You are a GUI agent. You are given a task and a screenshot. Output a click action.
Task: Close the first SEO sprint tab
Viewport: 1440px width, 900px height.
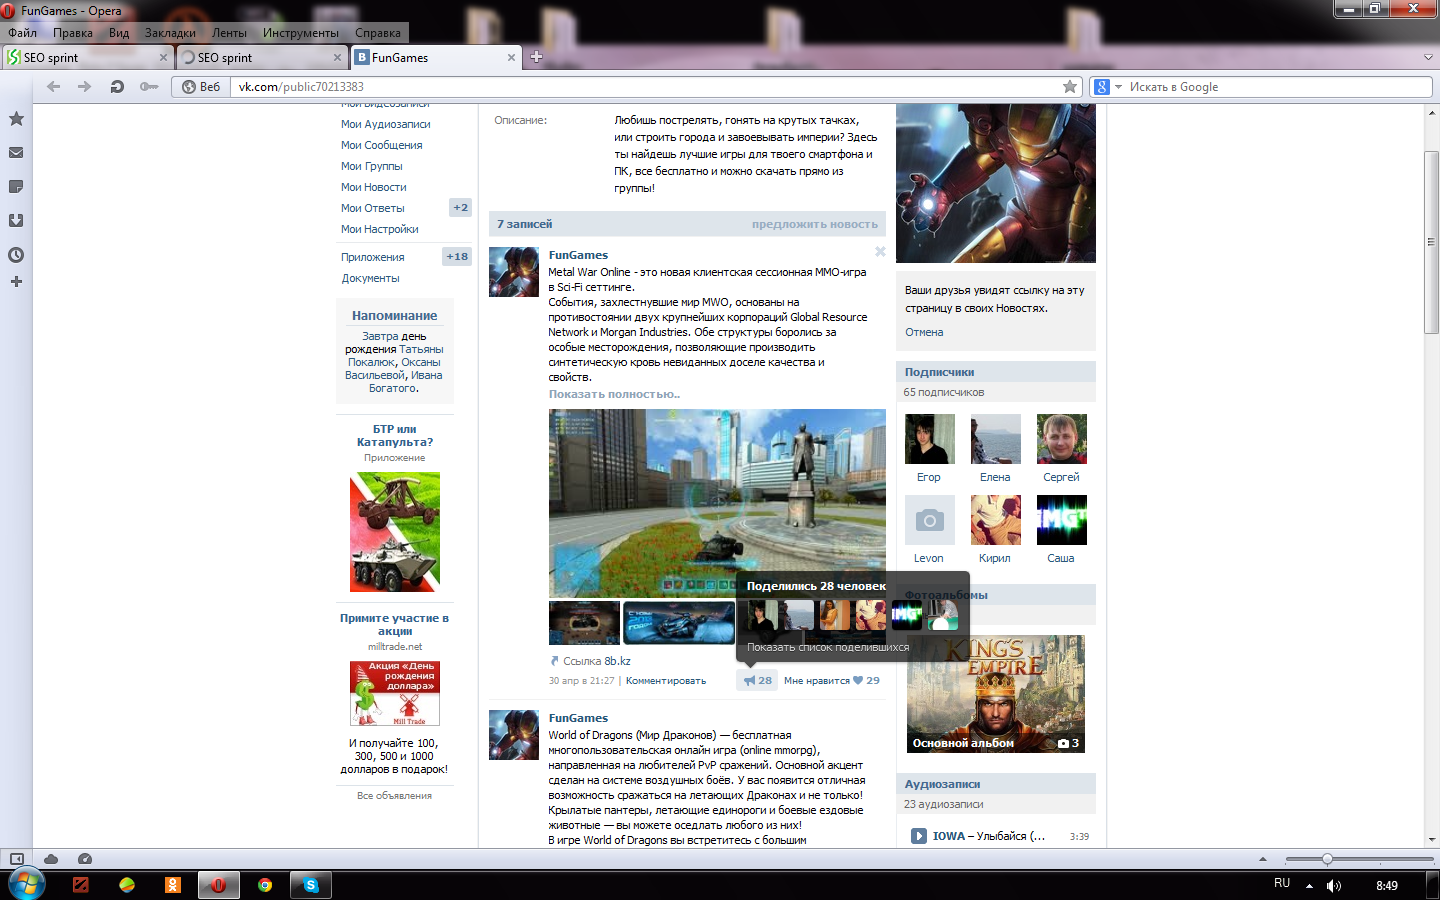click(163, 58)
